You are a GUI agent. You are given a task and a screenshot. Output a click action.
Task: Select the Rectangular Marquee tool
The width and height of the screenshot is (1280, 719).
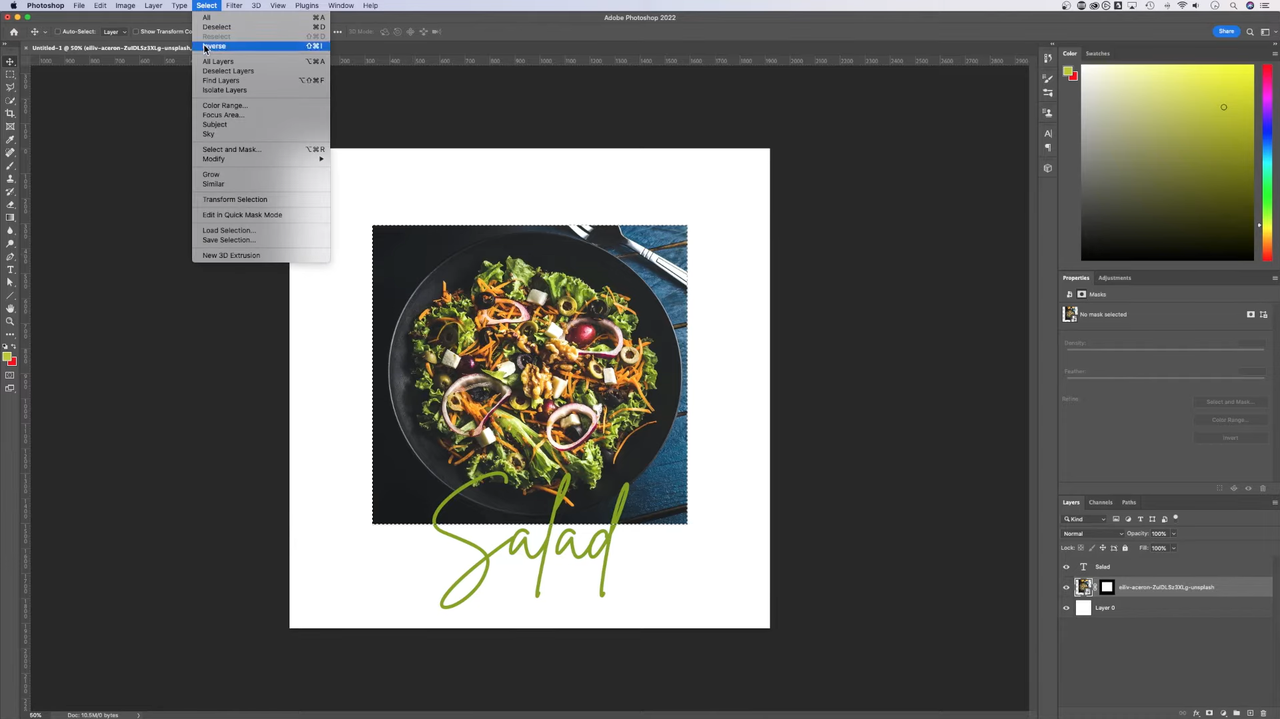pyautogui.click(x=10, y=73)
